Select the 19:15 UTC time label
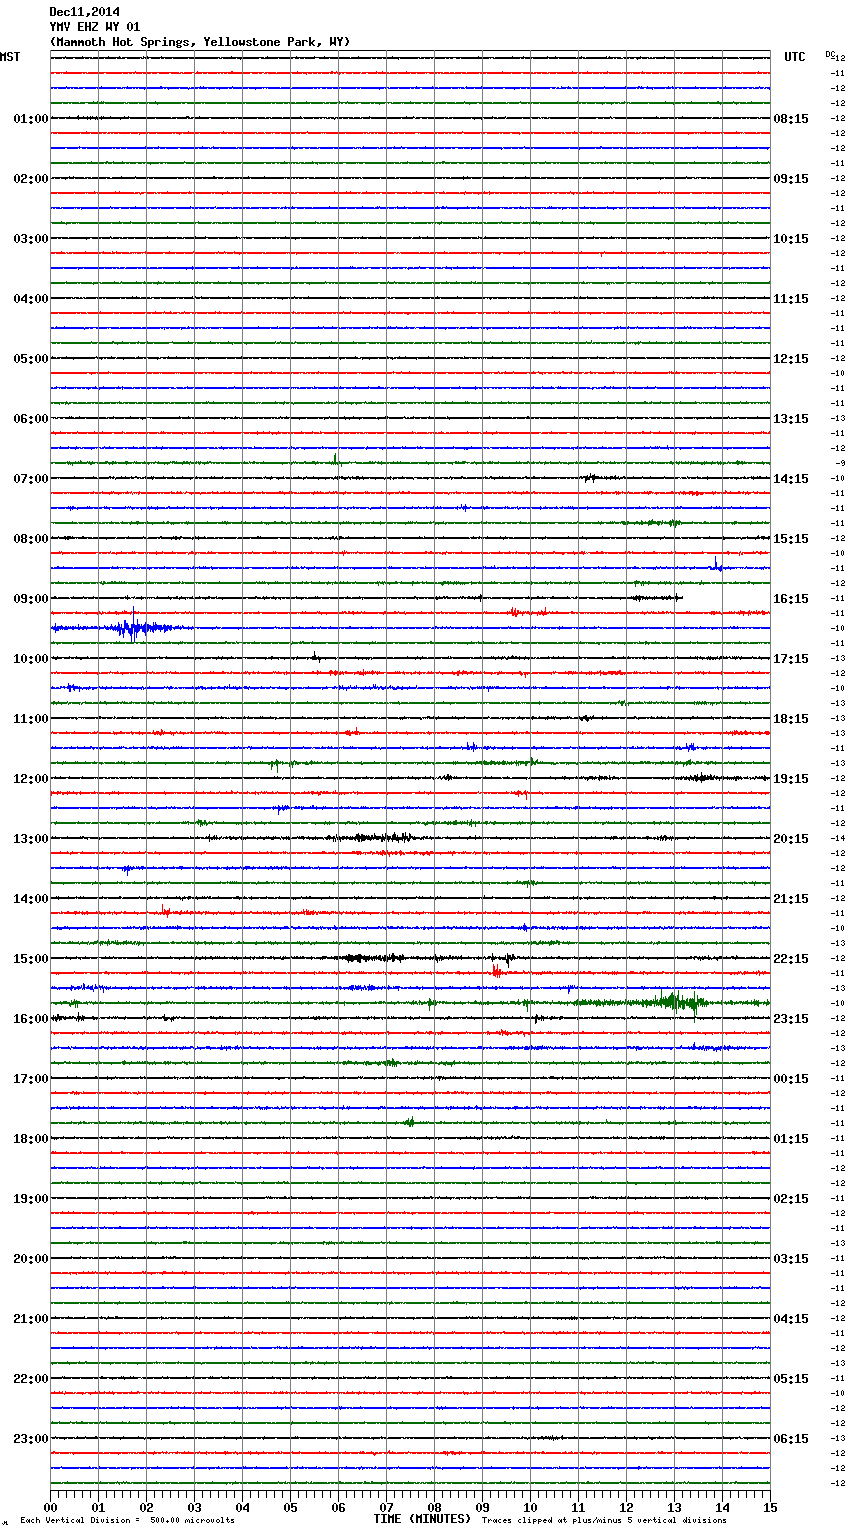 [x=791, y=779]
